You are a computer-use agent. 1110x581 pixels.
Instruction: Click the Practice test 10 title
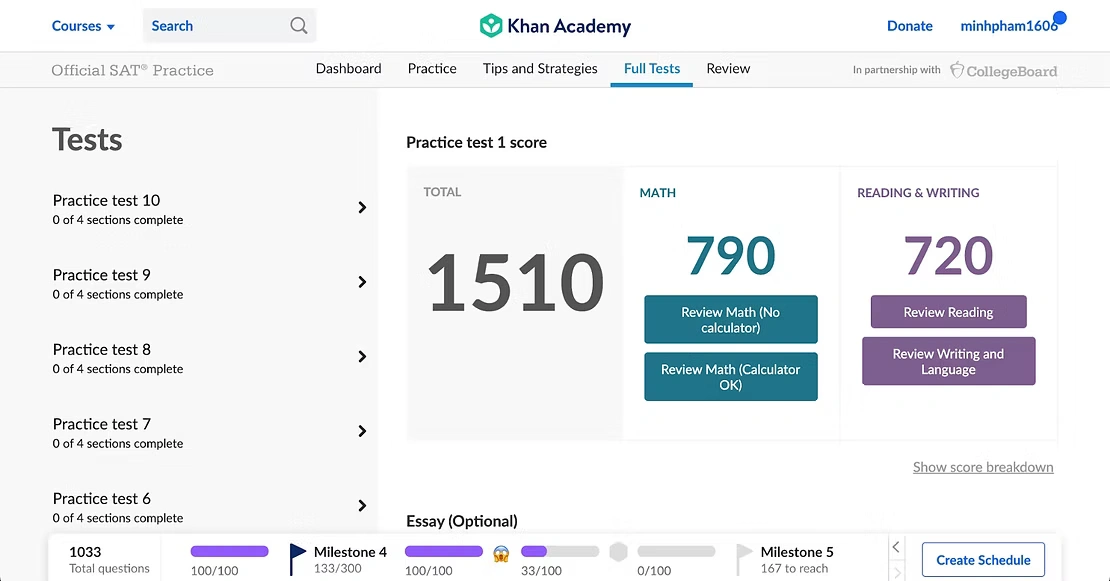[106, 200]
